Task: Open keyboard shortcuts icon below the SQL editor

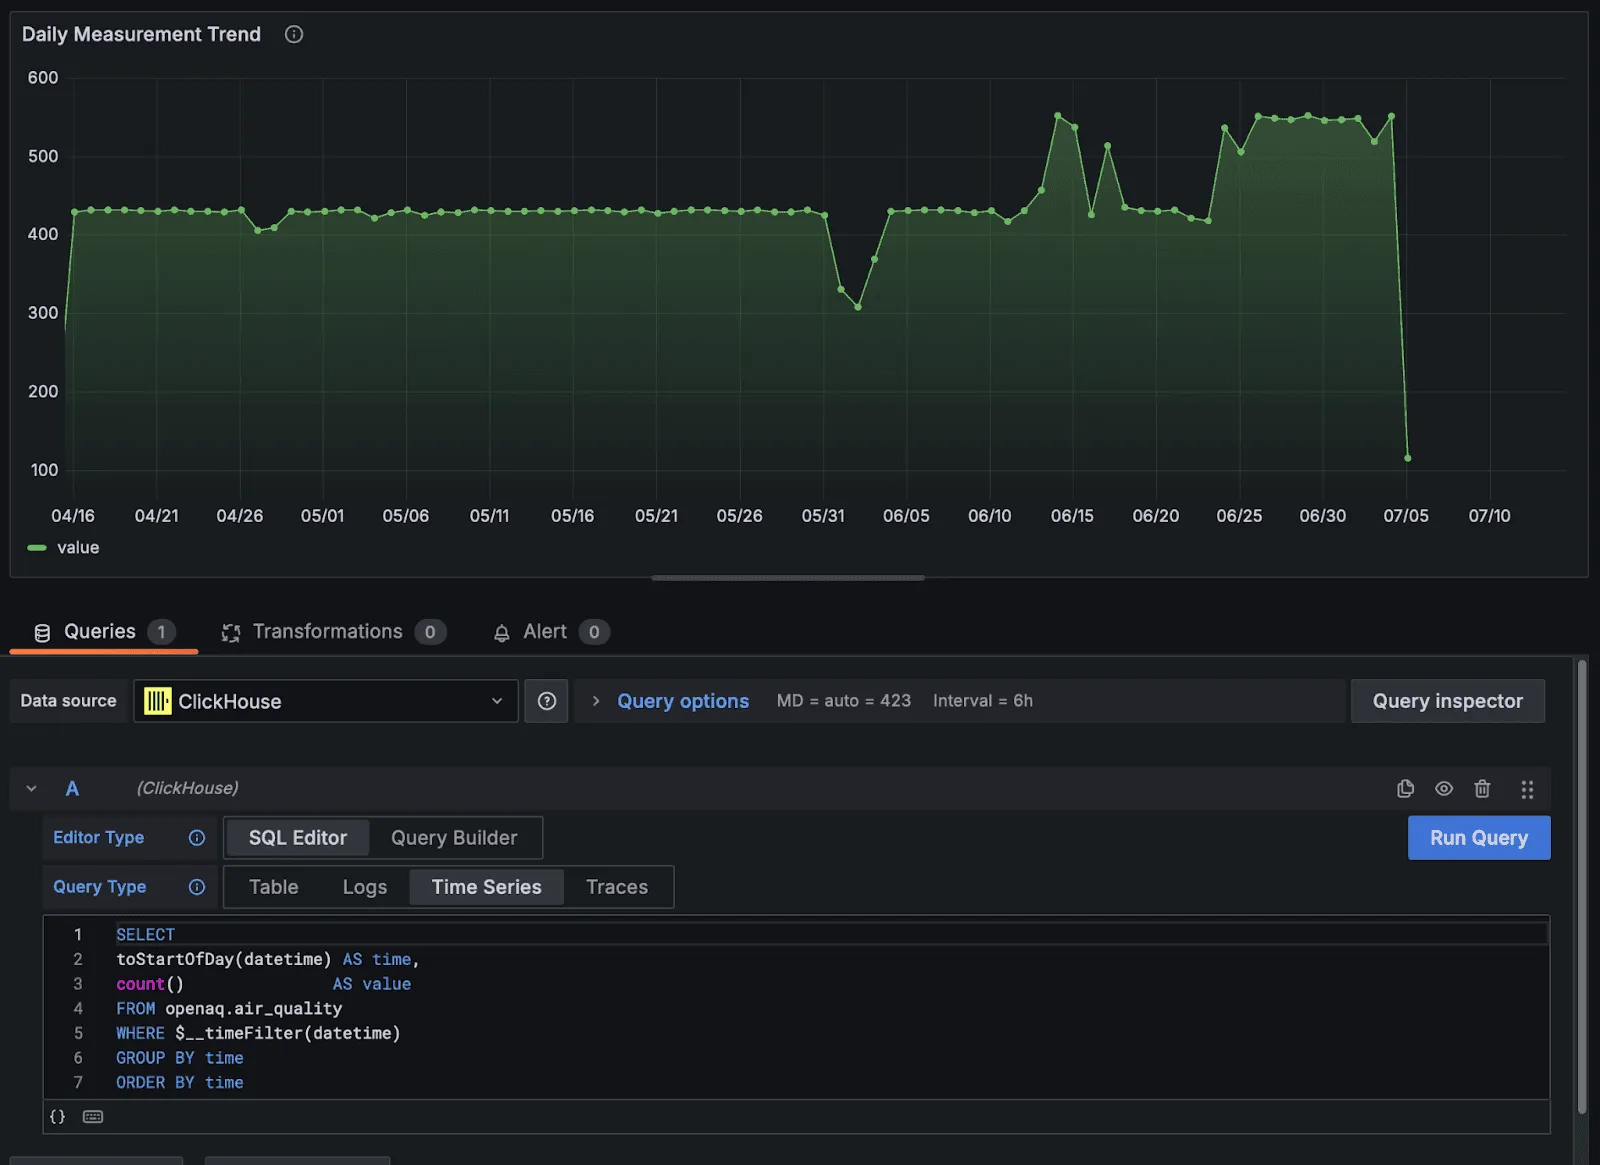Action: tap(93, 1117)
